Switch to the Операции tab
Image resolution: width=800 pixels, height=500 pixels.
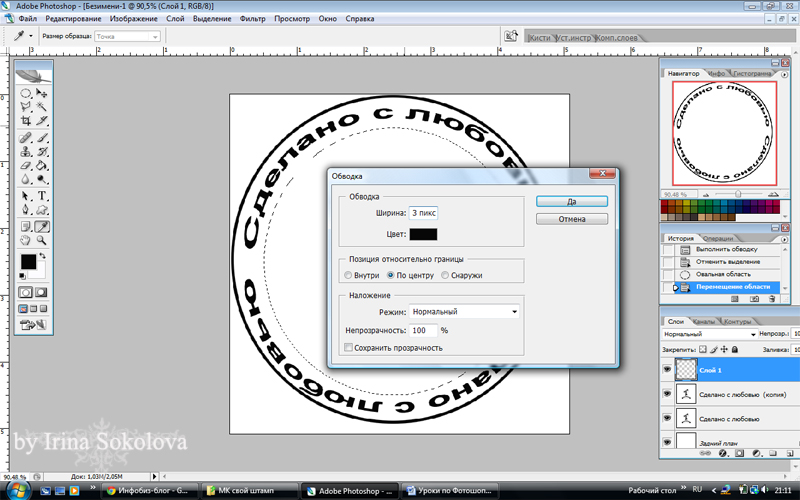[x=717, y=239]
